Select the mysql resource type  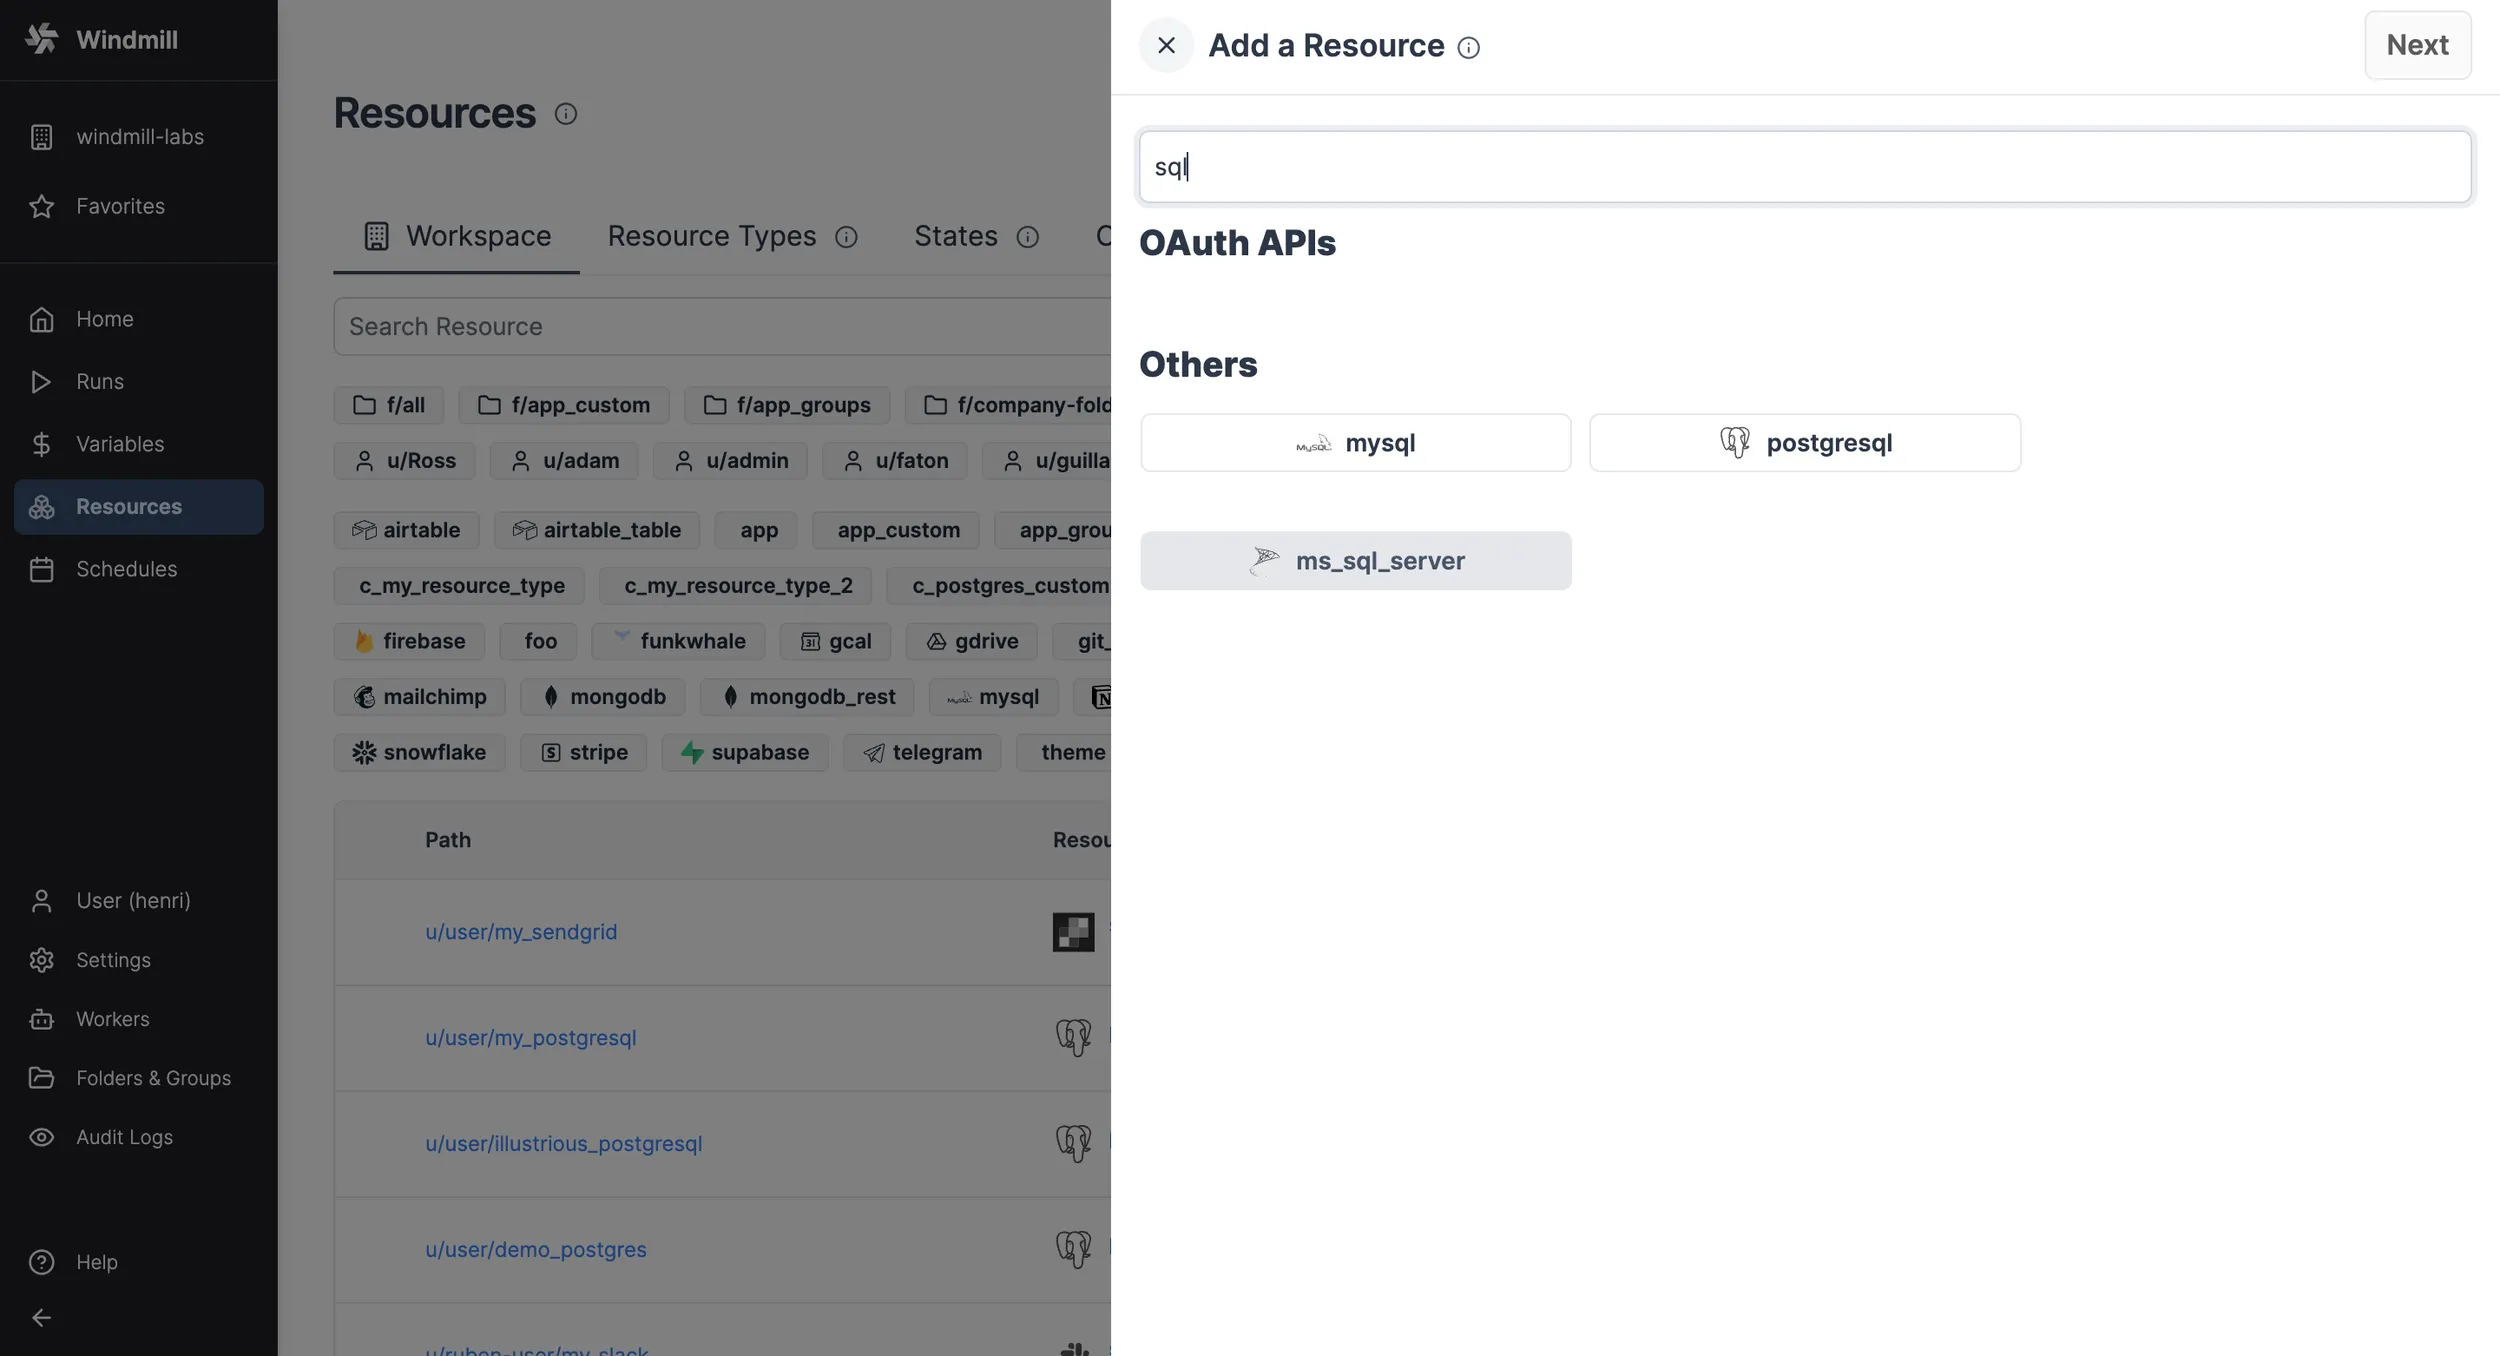pyautogui.click(x=1355, y=443)
